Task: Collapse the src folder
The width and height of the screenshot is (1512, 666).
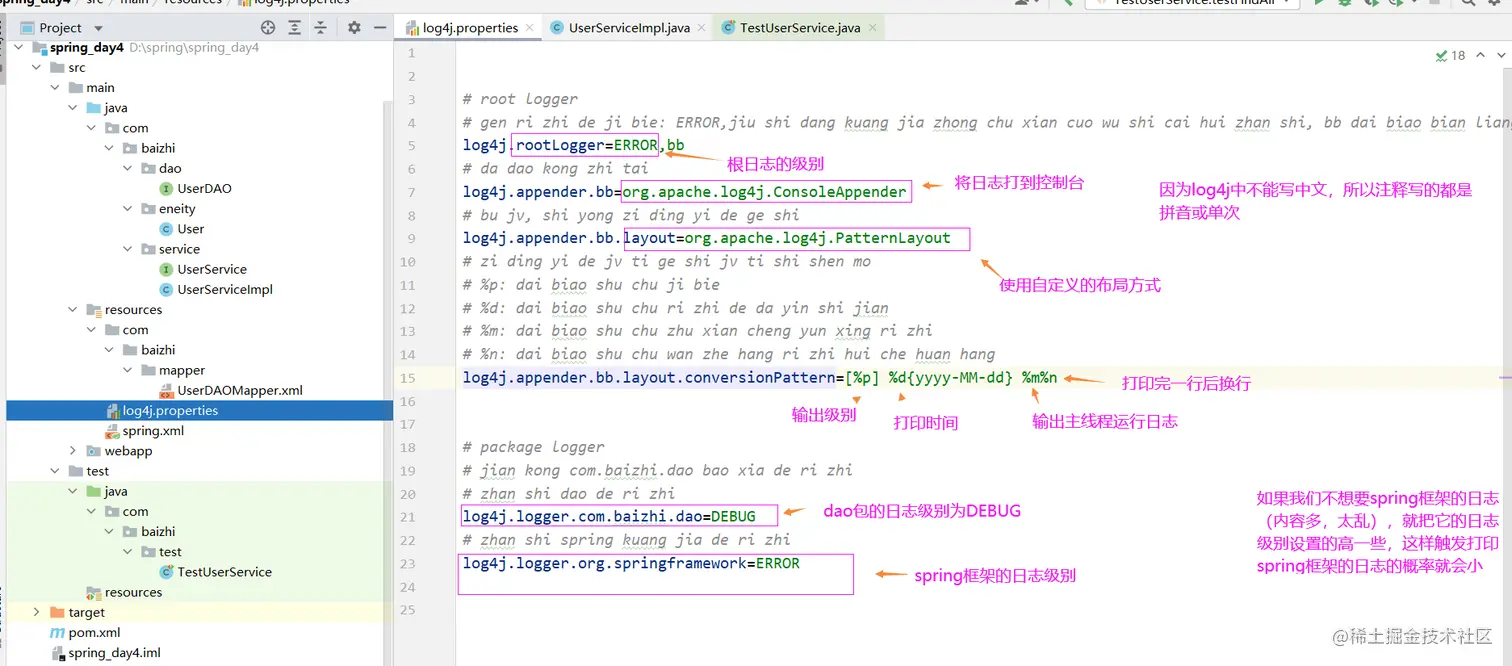Action: (x=37, y=67)
